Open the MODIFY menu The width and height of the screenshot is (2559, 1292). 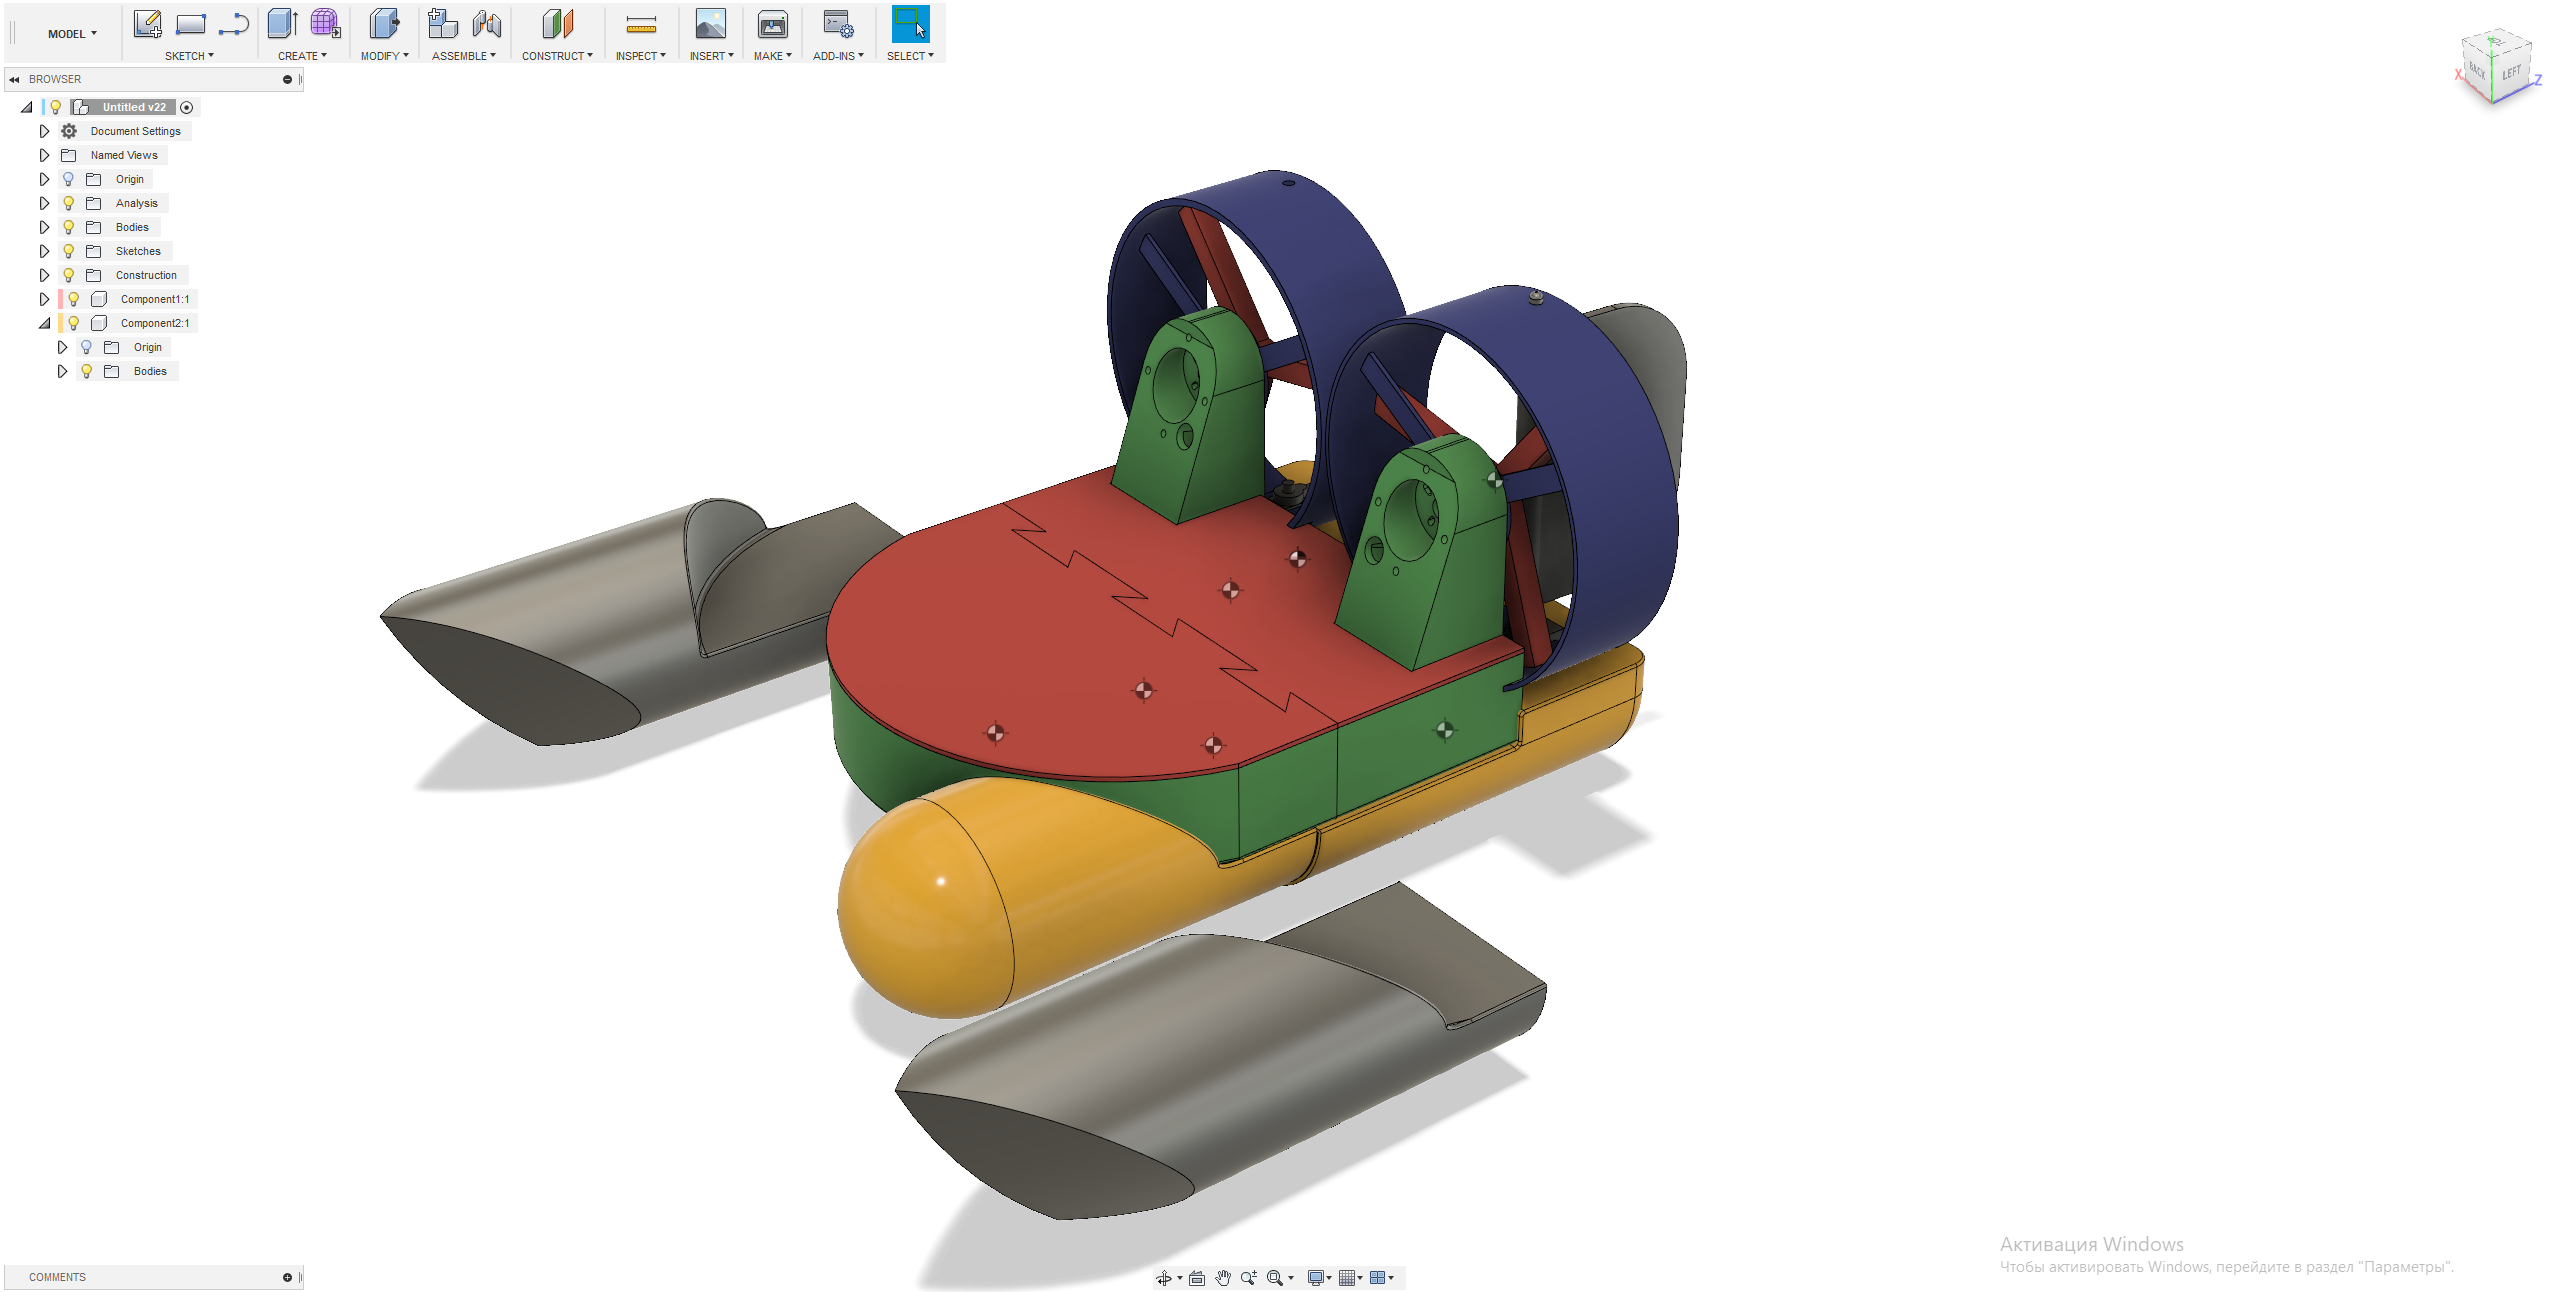[385, 56]
